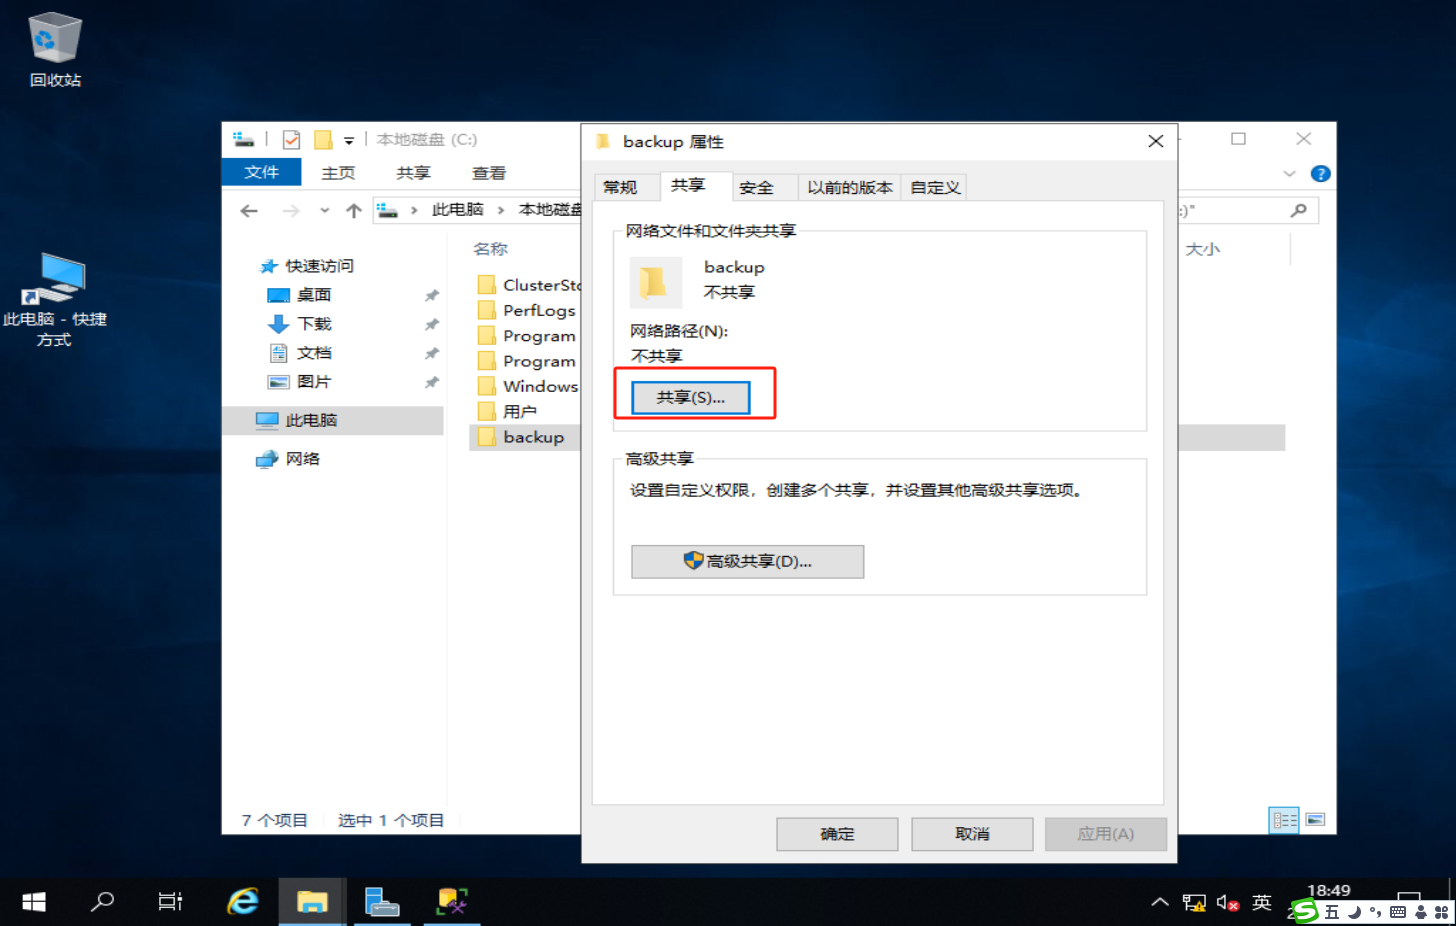Screen dimensions: 1456x926
Task: Confirm with the 确定 button
Action: pyautogui.click(x=837, y=834)
